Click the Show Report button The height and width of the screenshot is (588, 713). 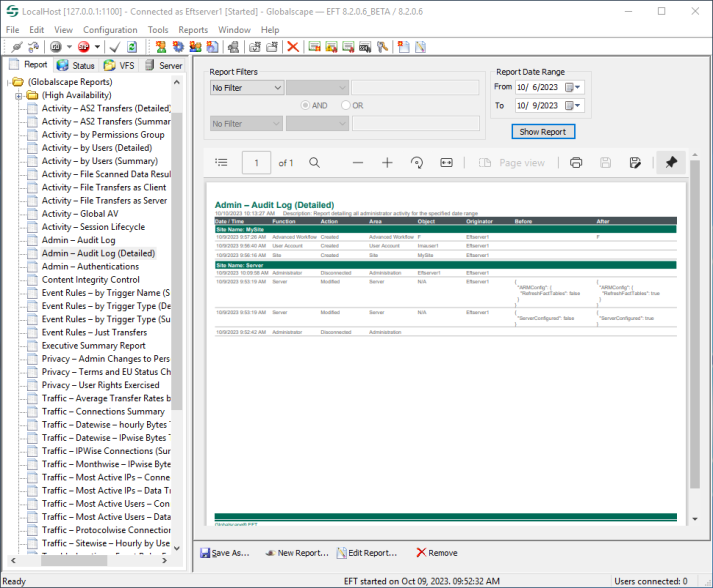pyautogui.click(x=542, y=131)
